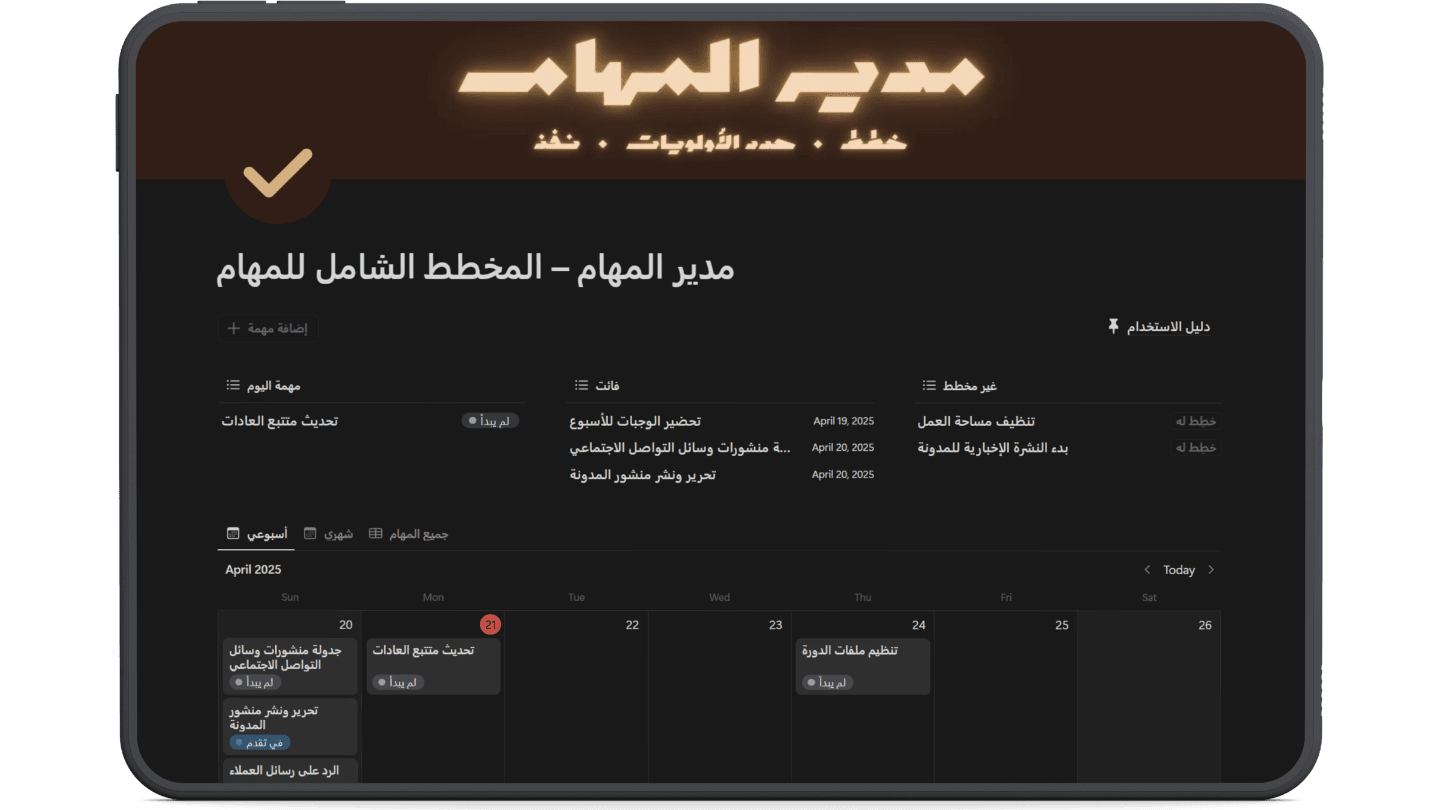Click the right chevron beside Today
1440x810 pixels.
point(1211,569)
